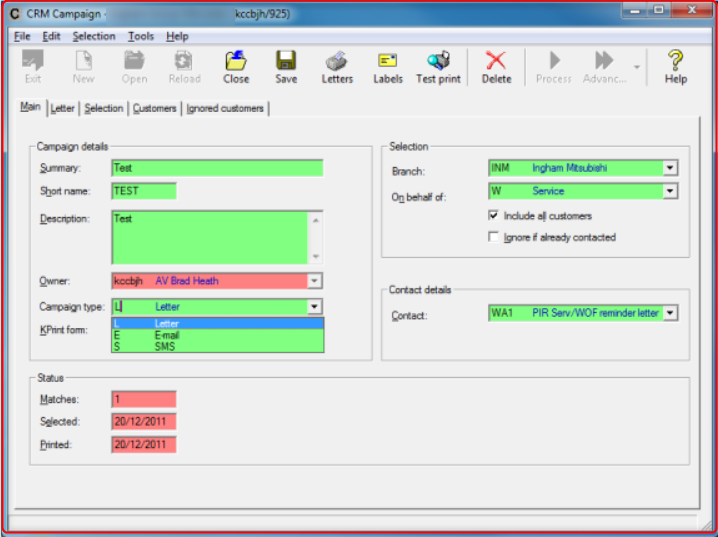Go to the Customers tab
This screenshot has width=718, height=537.
click(154, 109)
